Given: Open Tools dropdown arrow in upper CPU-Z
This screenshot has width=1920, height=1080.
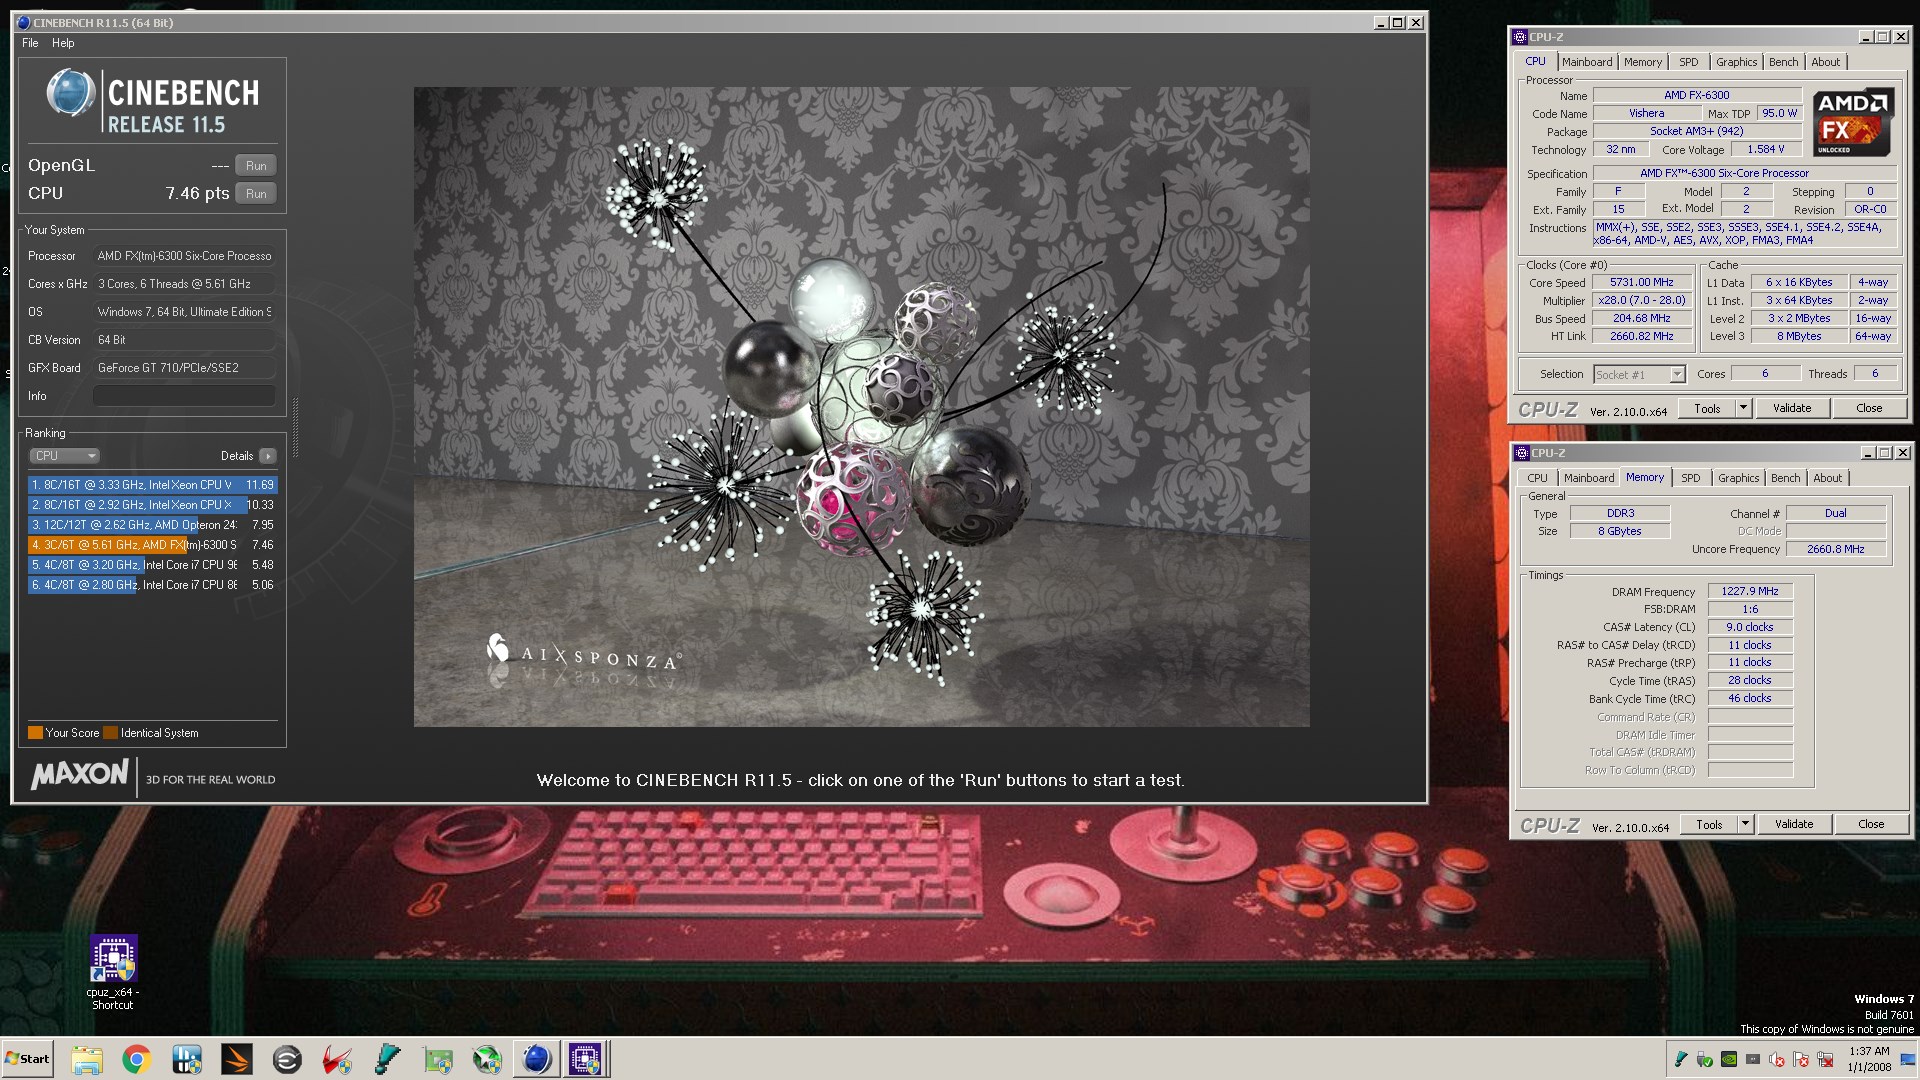Looking at the screenshot, I should 1743,408.
